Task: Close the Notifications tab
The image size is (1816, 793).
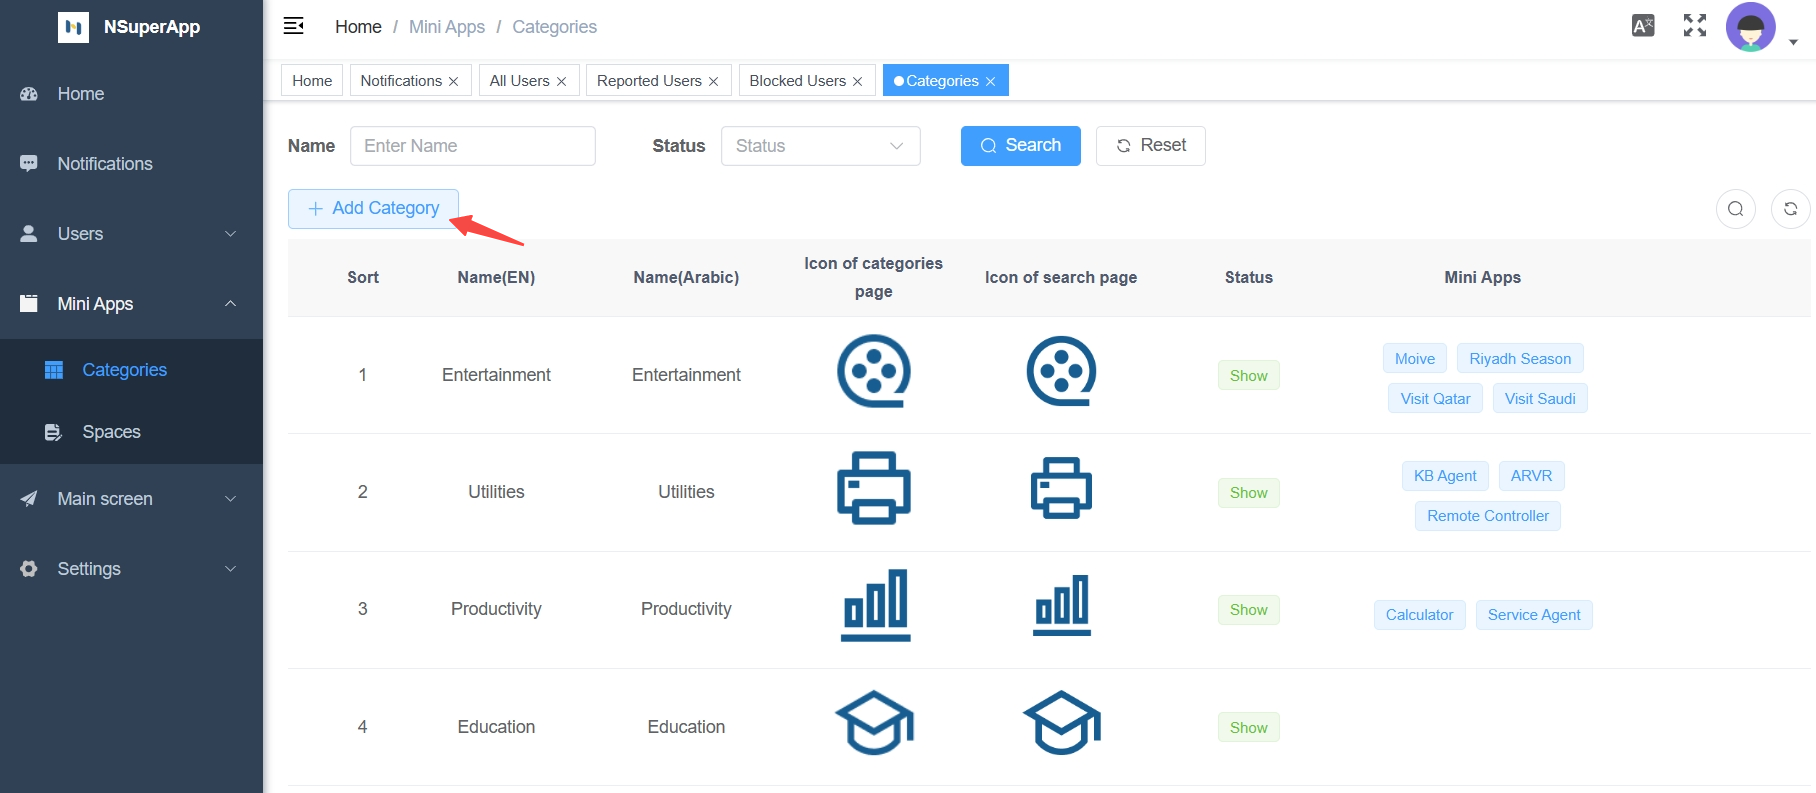Action: point(454,82)
